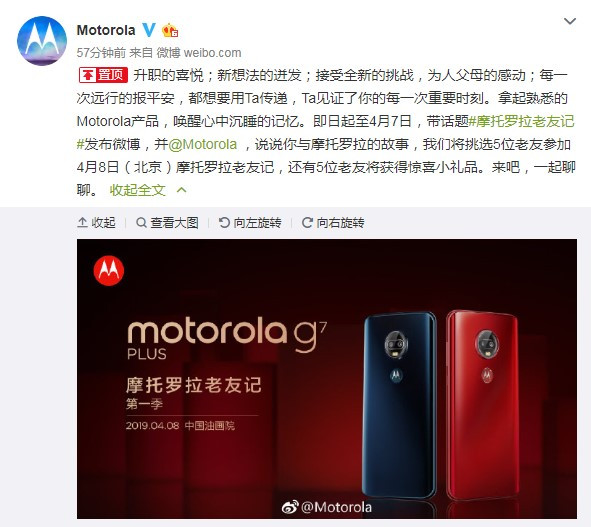Click the up chevron beside 收起全文
591x527 pixels.
click(x=181, y=190)
